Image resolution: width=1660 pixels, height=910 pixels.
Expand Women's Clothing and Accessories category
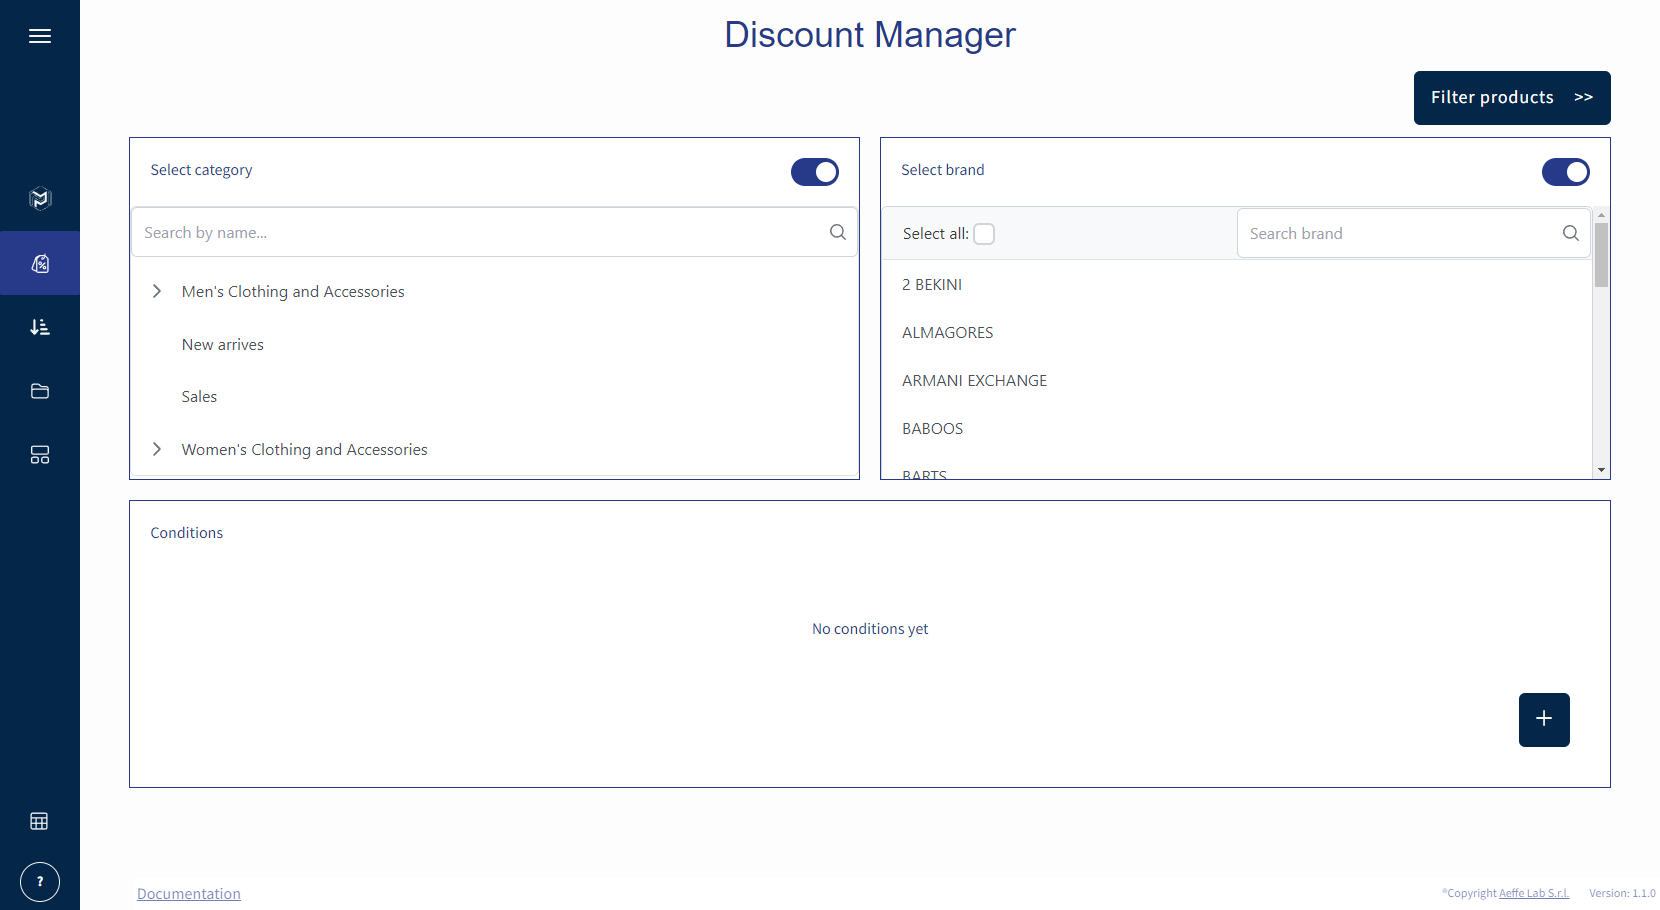coord(157,449)
